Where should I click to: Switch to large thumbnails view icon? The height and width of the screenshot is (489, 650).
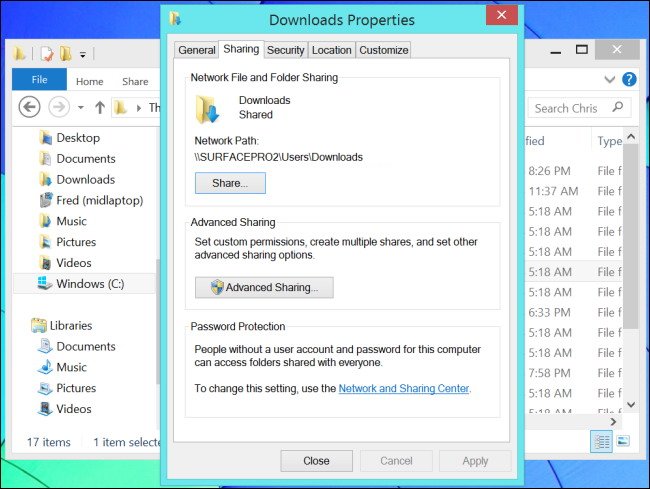[624, 441]
